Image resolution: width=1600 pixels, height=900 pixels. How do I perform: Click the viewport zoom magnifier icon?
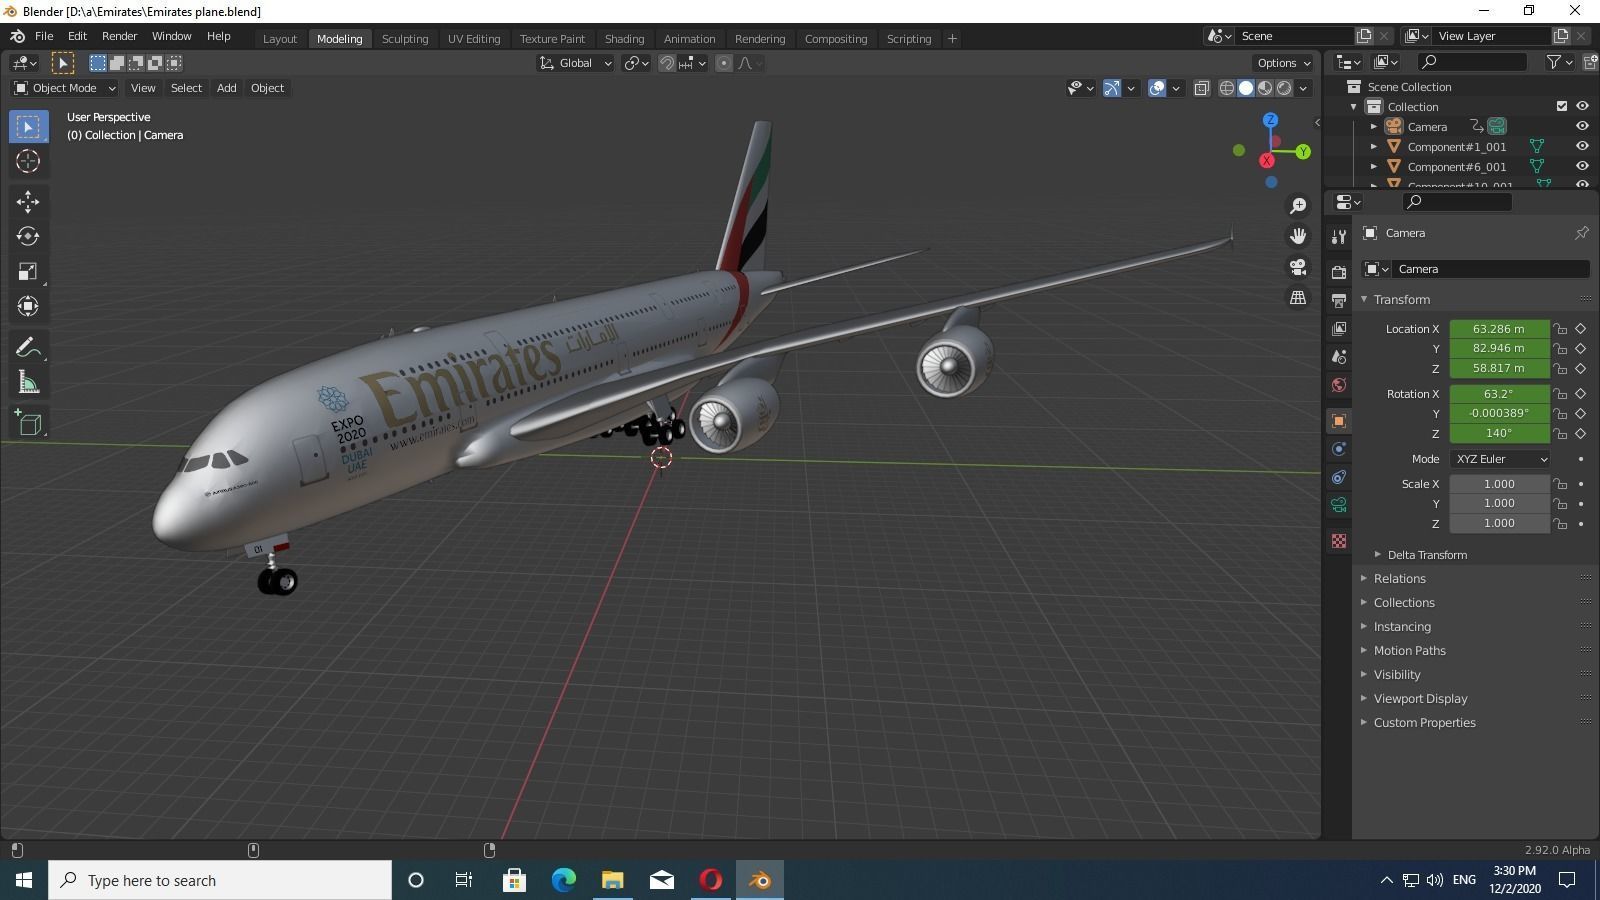(x=1298, y=205)
